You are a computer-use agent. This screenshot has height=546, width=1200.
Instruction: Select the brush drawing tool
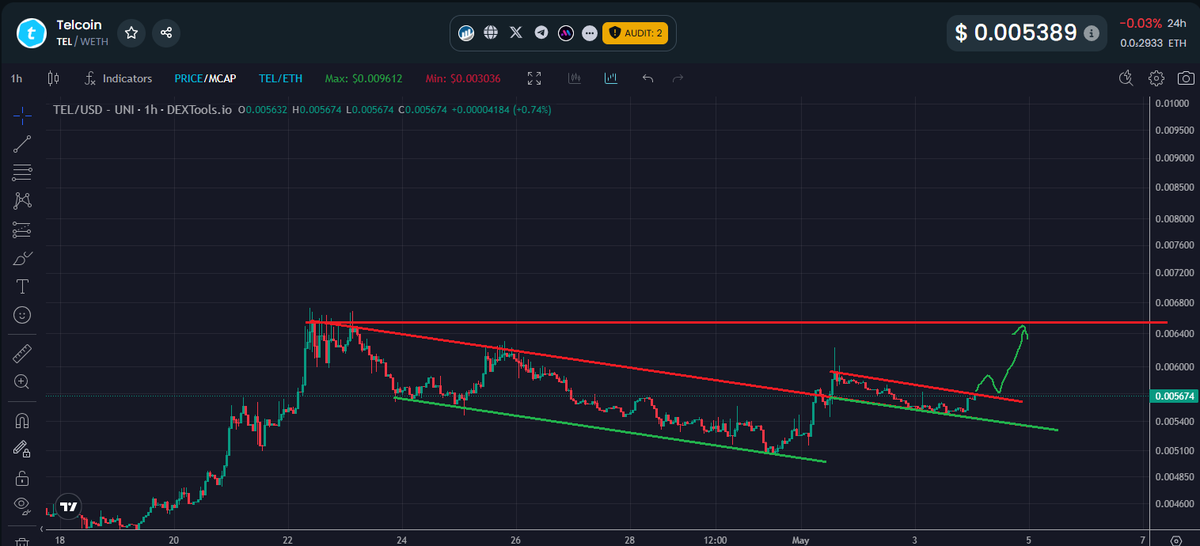[x=22, y=258]
